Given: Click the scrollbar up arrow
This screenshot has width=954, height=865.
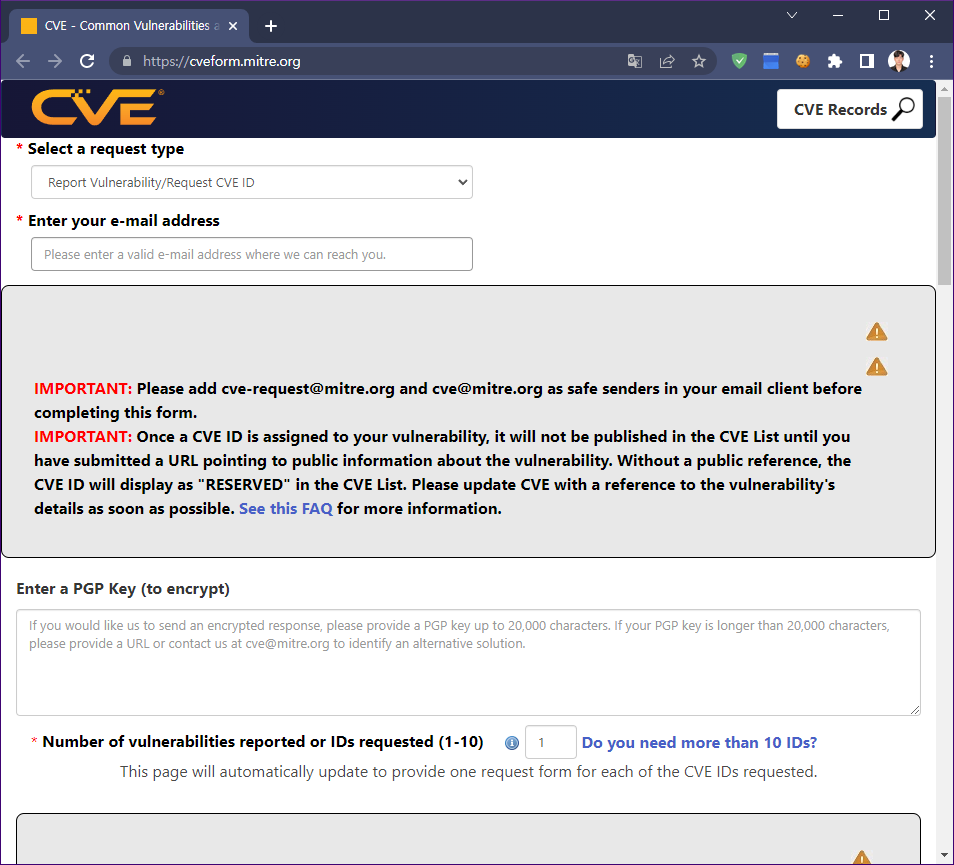Looking at the screenshot, I should coord(944,89).
